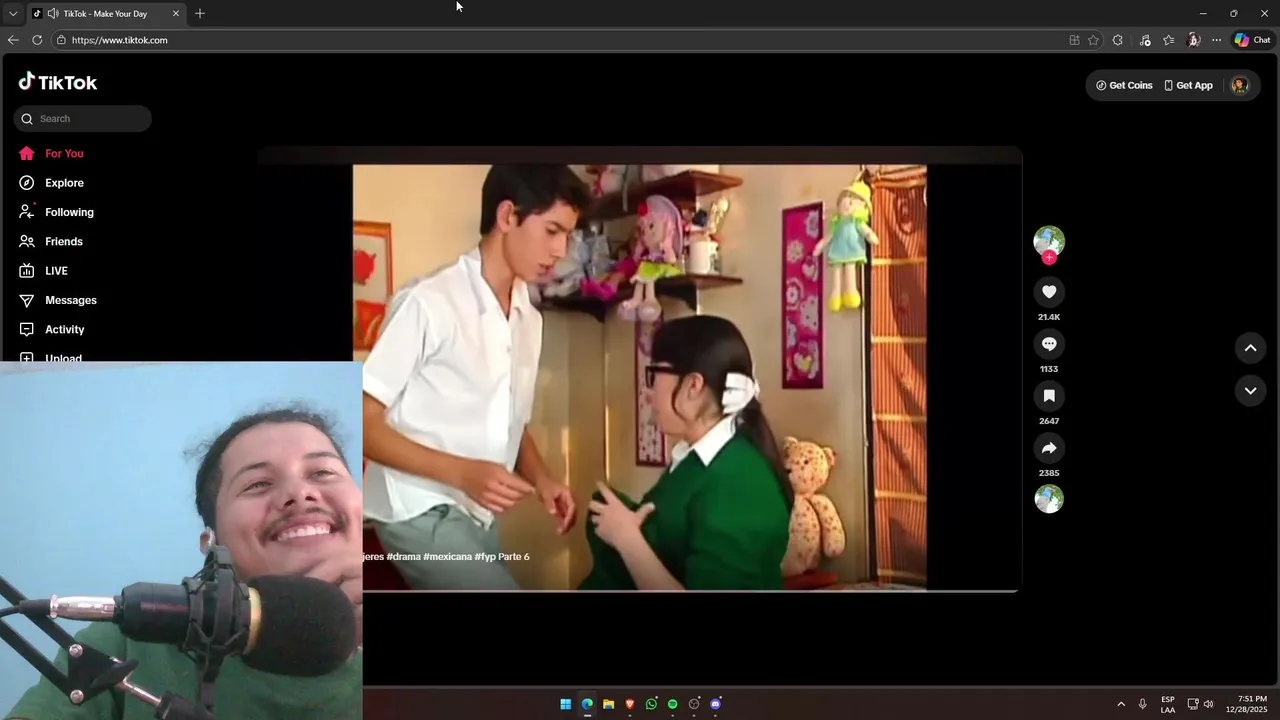Image resolution: width=1280 pixels, height=720 pixels.
Task: Click Get App button
Action: point(1188,85)
